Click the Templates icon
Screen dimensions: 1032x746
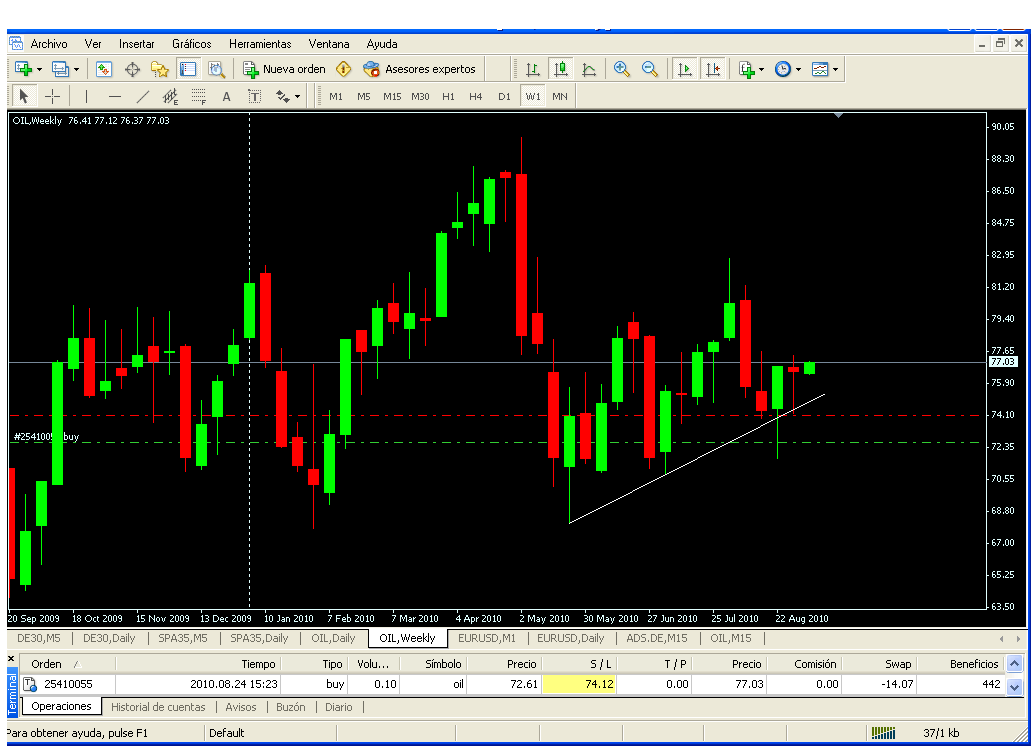click(820, 69)
